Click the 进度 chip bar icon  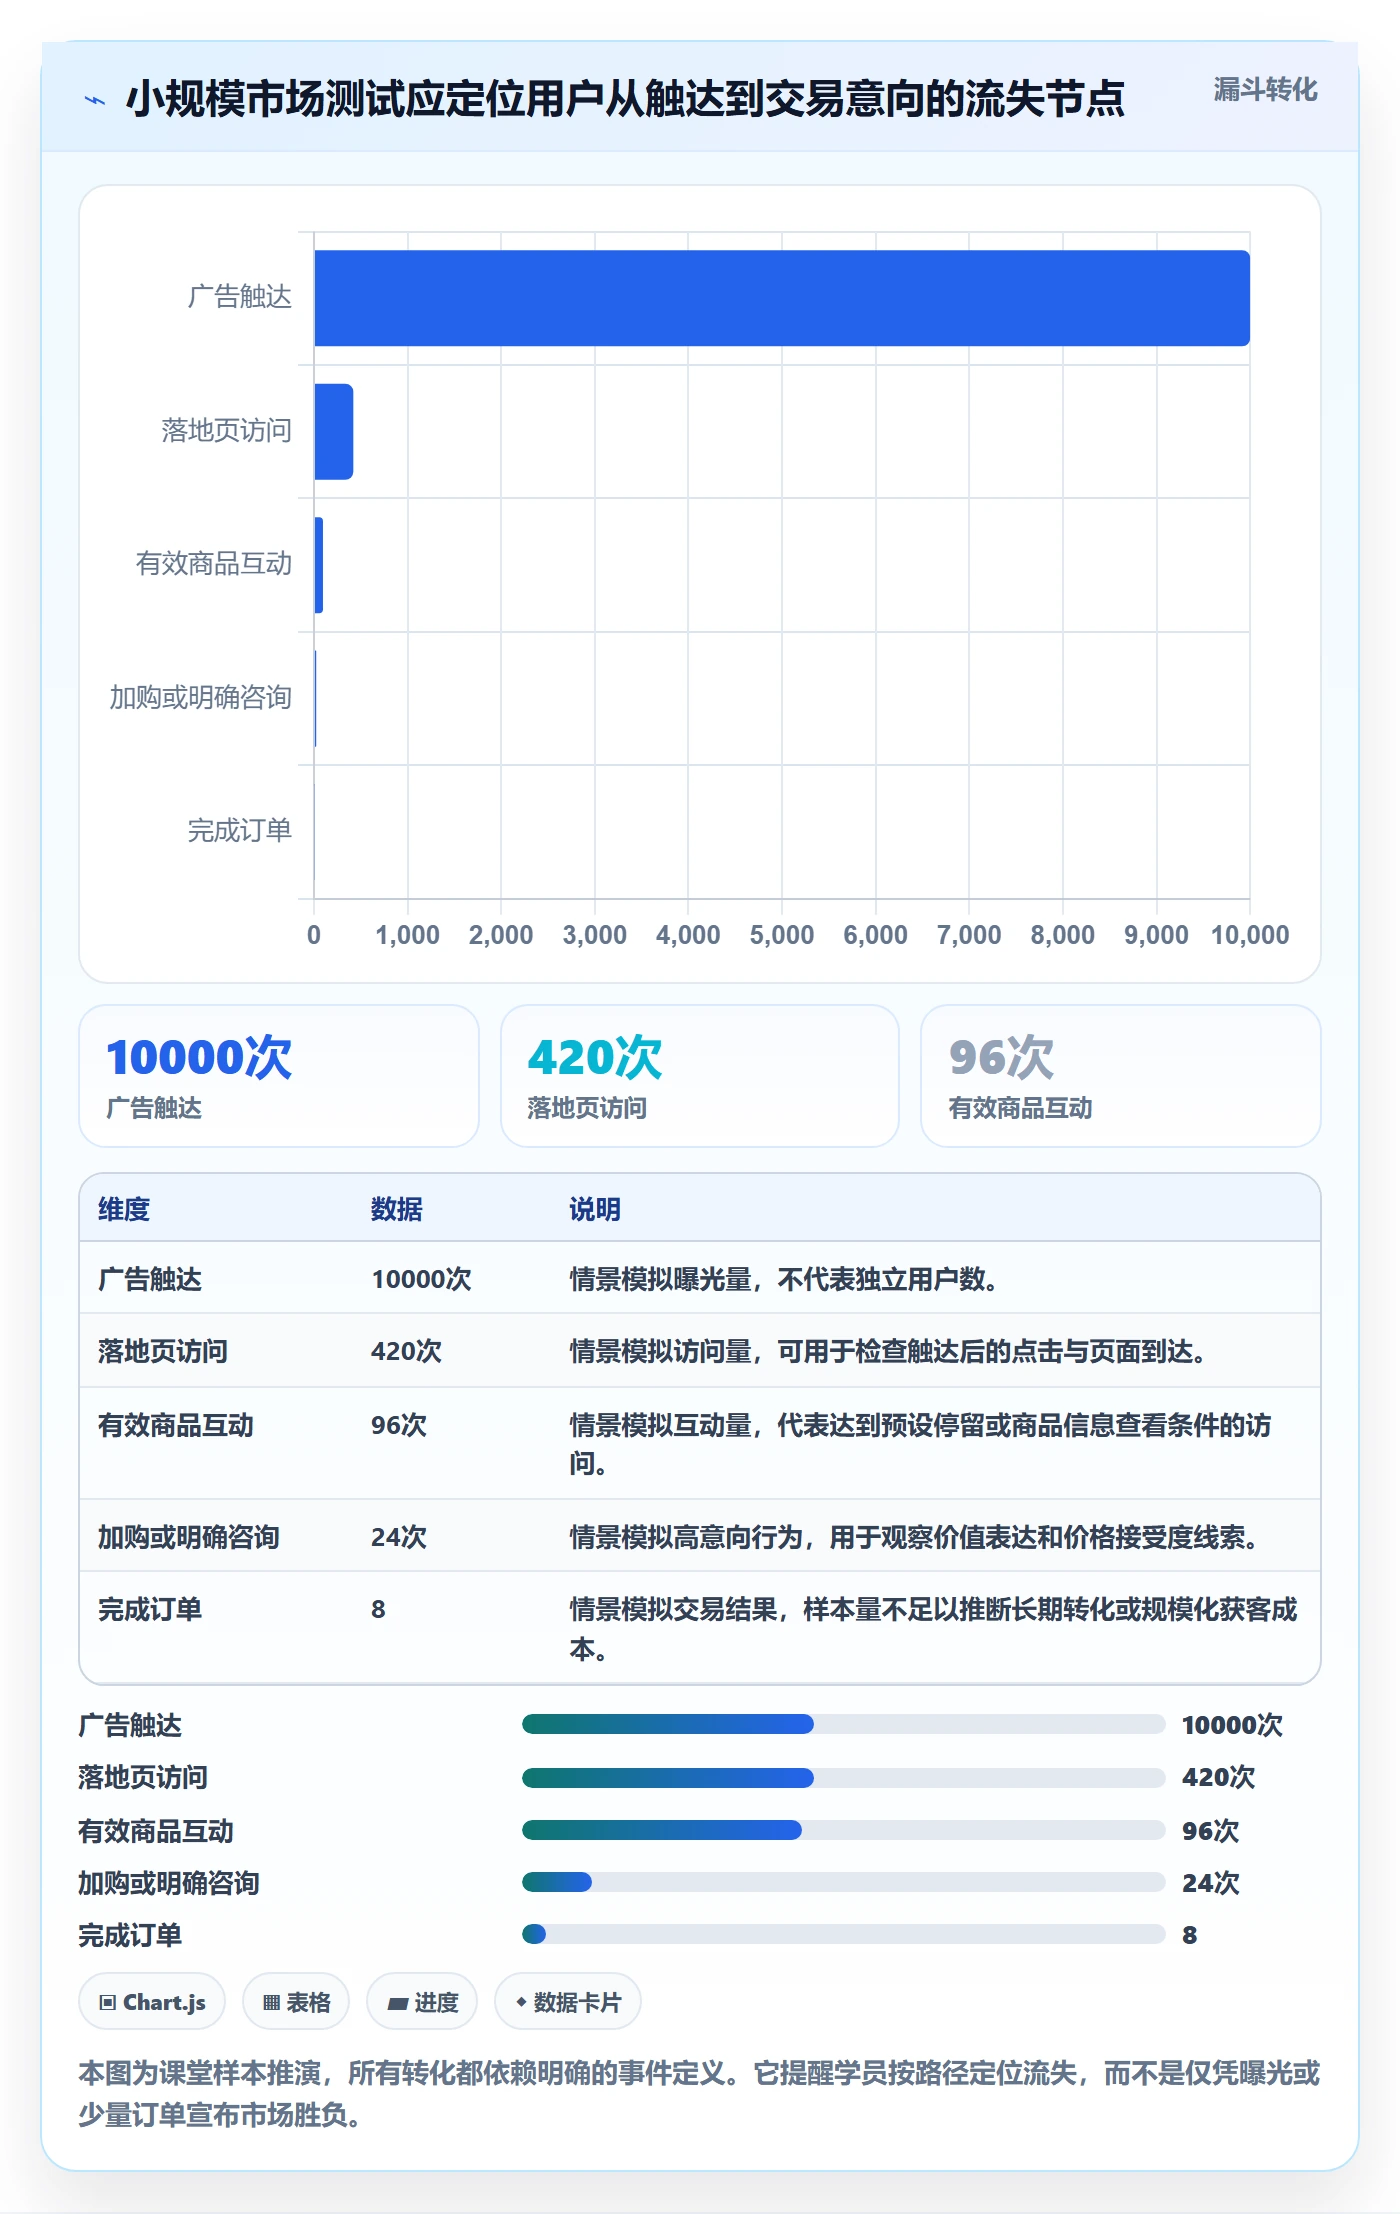pos(397,2003)
